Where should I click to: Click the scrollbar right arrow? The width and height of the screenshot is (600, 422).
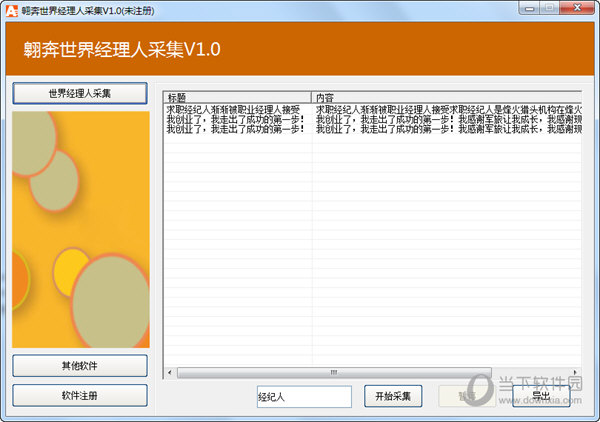[x=575, y=372]
